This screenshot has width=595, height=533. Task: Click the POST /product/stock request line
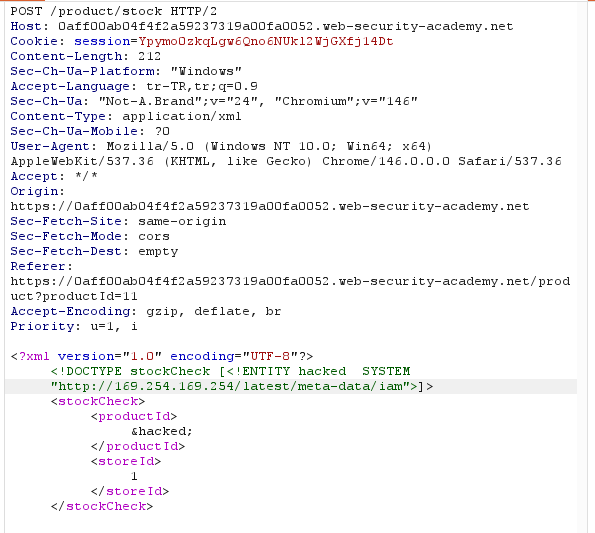[x=113, y=11]
